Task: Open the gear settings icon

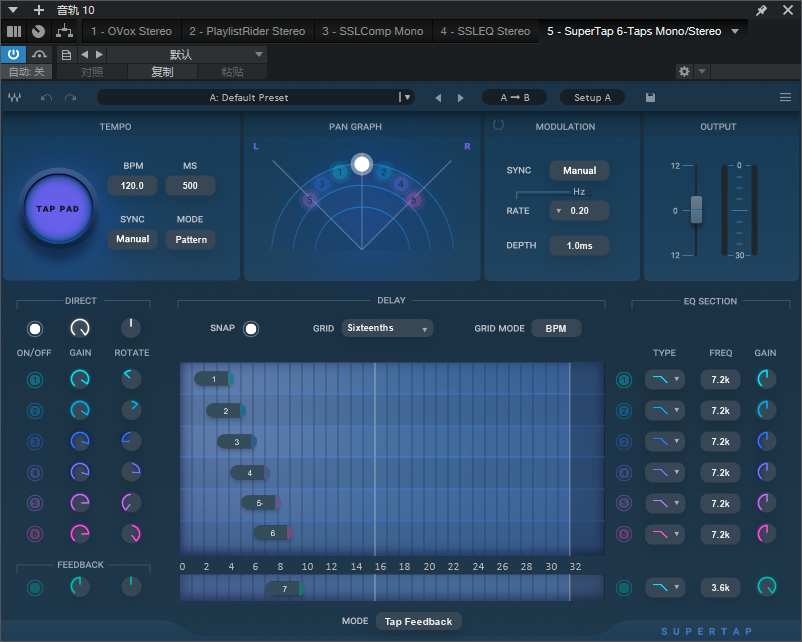Action: [684, 71]
